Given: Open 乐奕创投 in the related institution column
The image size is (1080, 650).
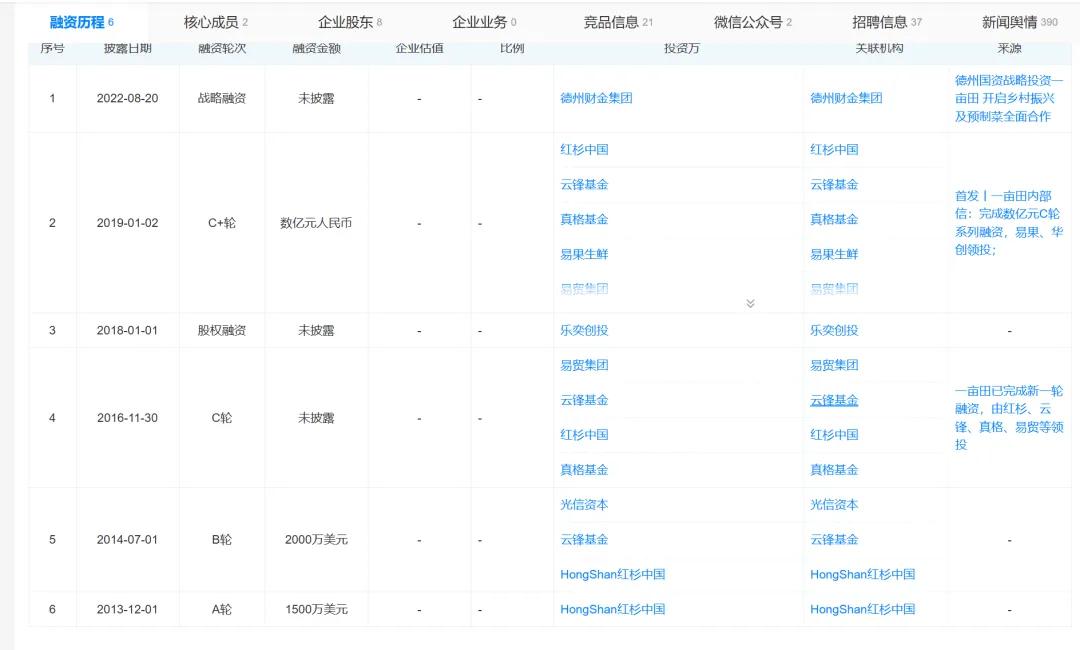Looking at the screenshot, I should (834, 331).
